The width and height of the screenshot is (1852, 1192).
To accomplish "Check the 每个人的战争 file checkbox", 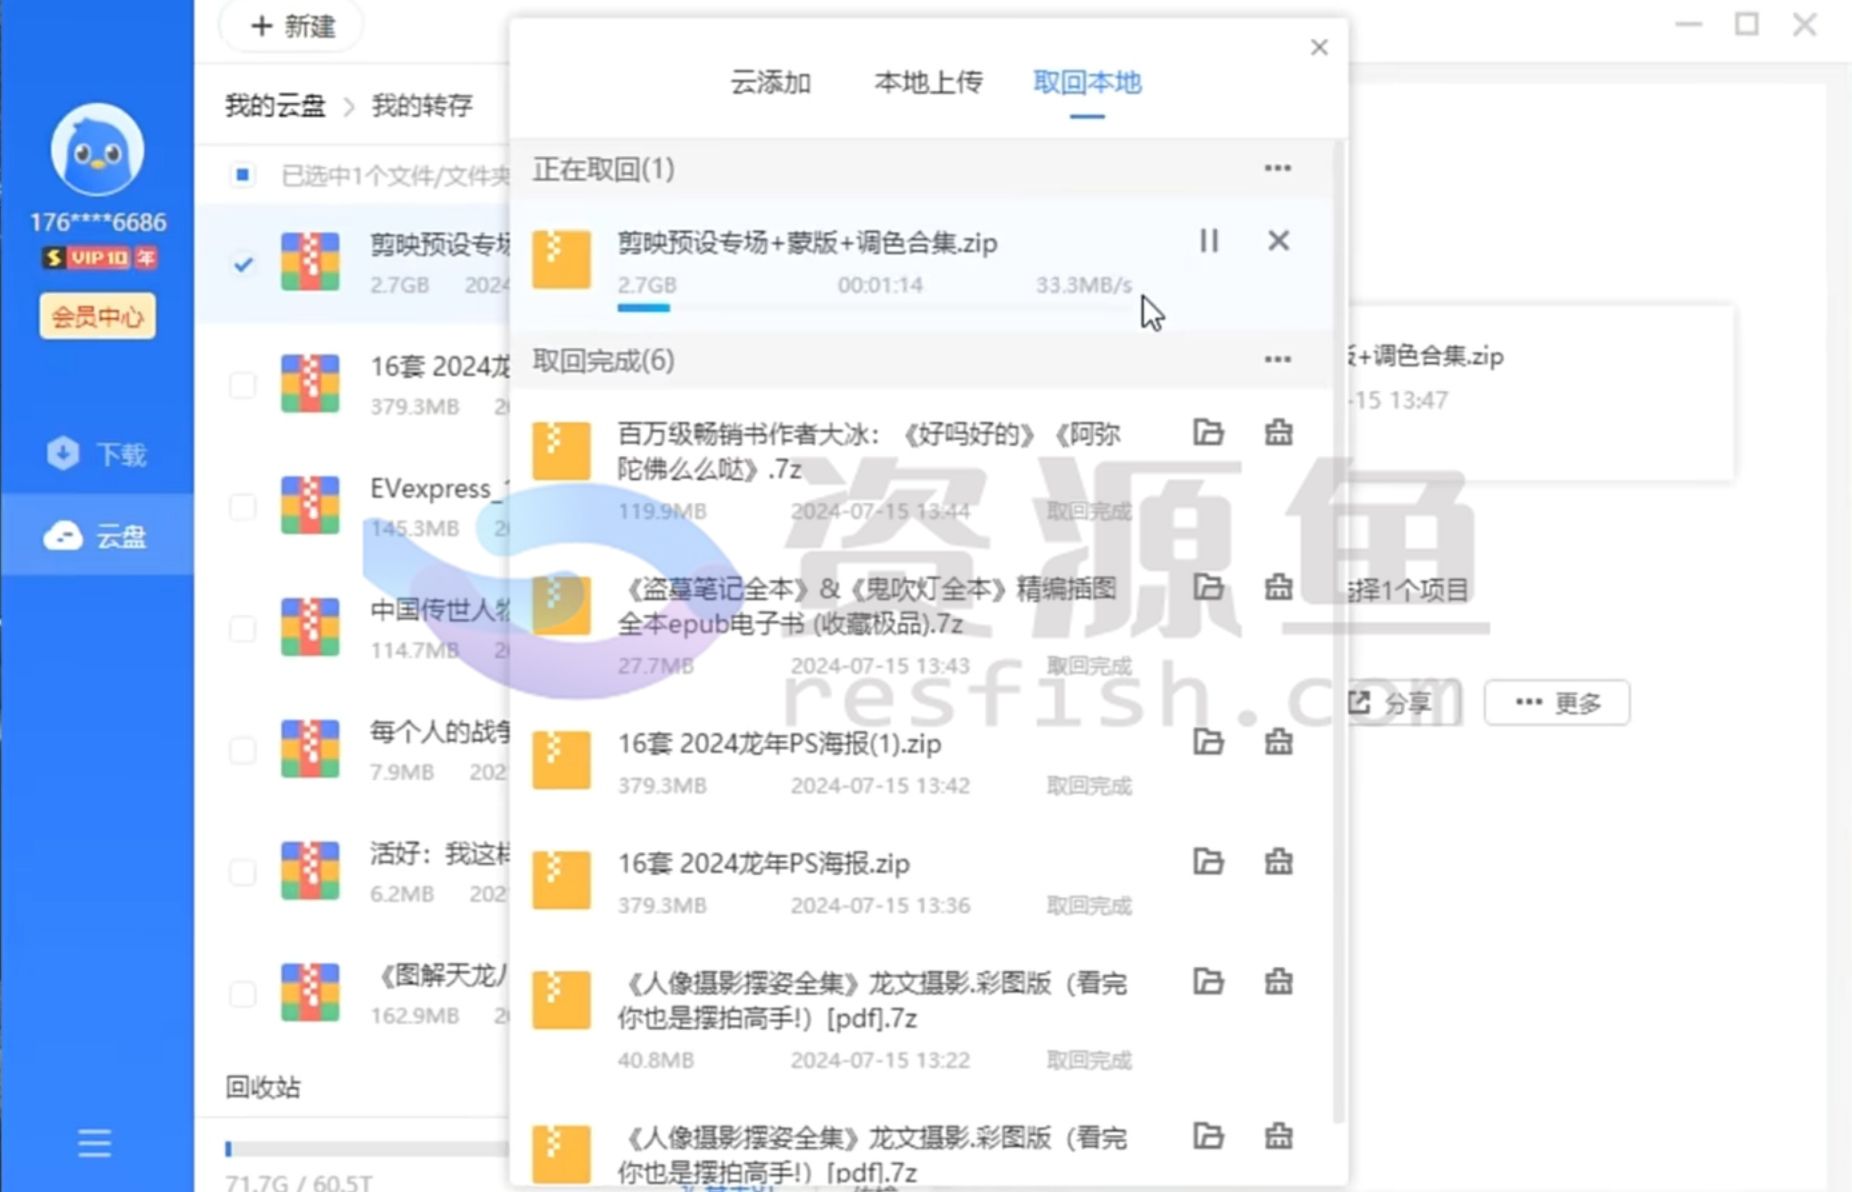I will tap(242, 750).
